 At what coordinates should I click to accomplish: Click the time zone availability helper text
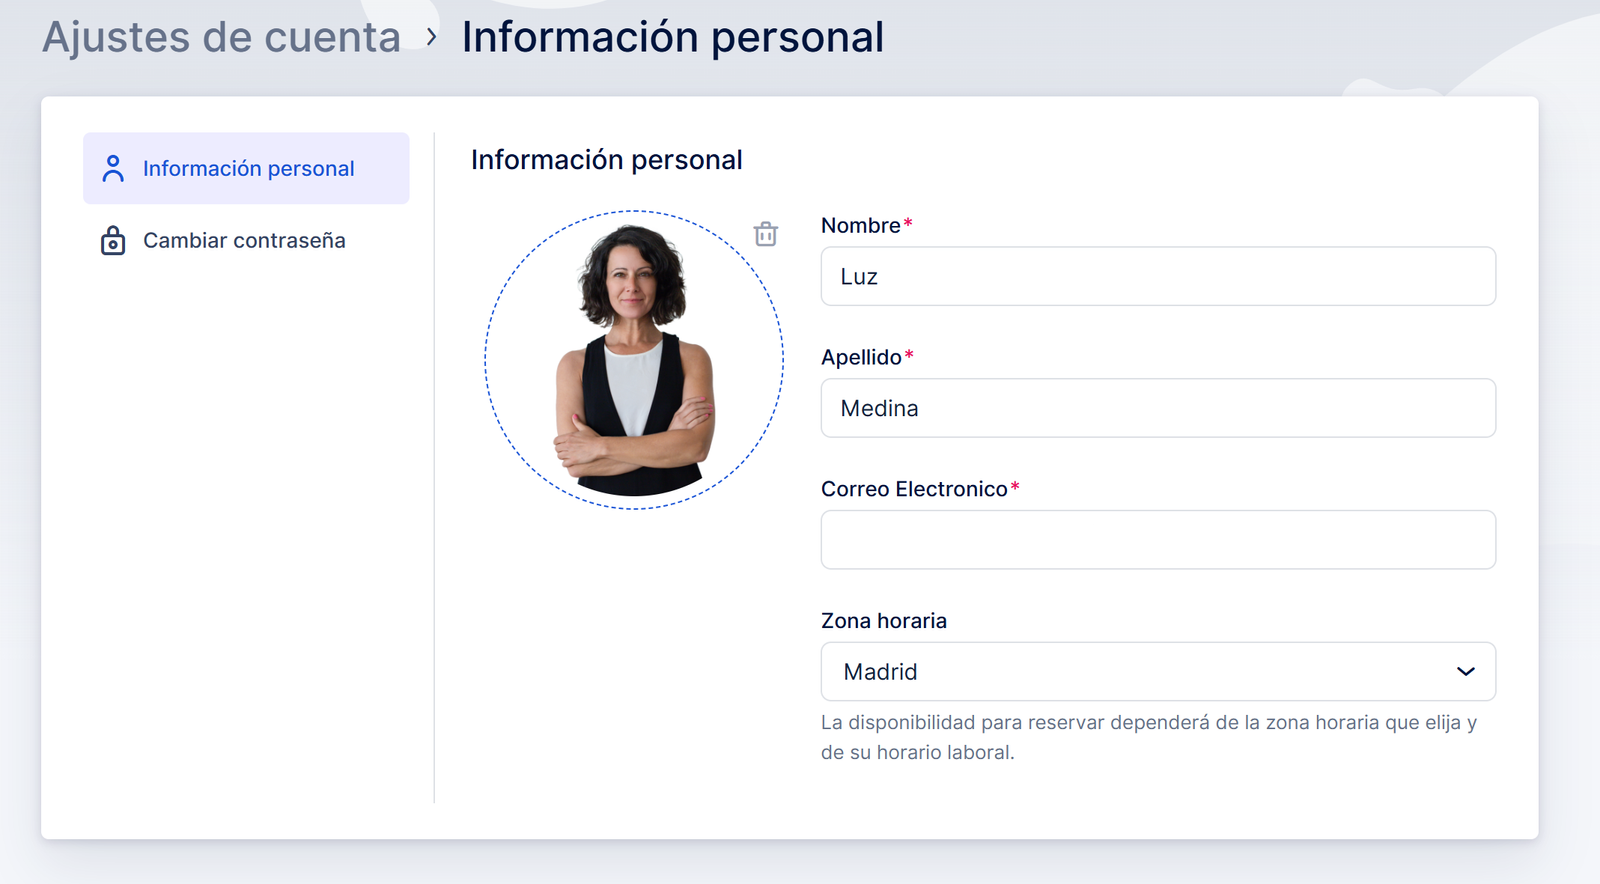(1148, 737)
